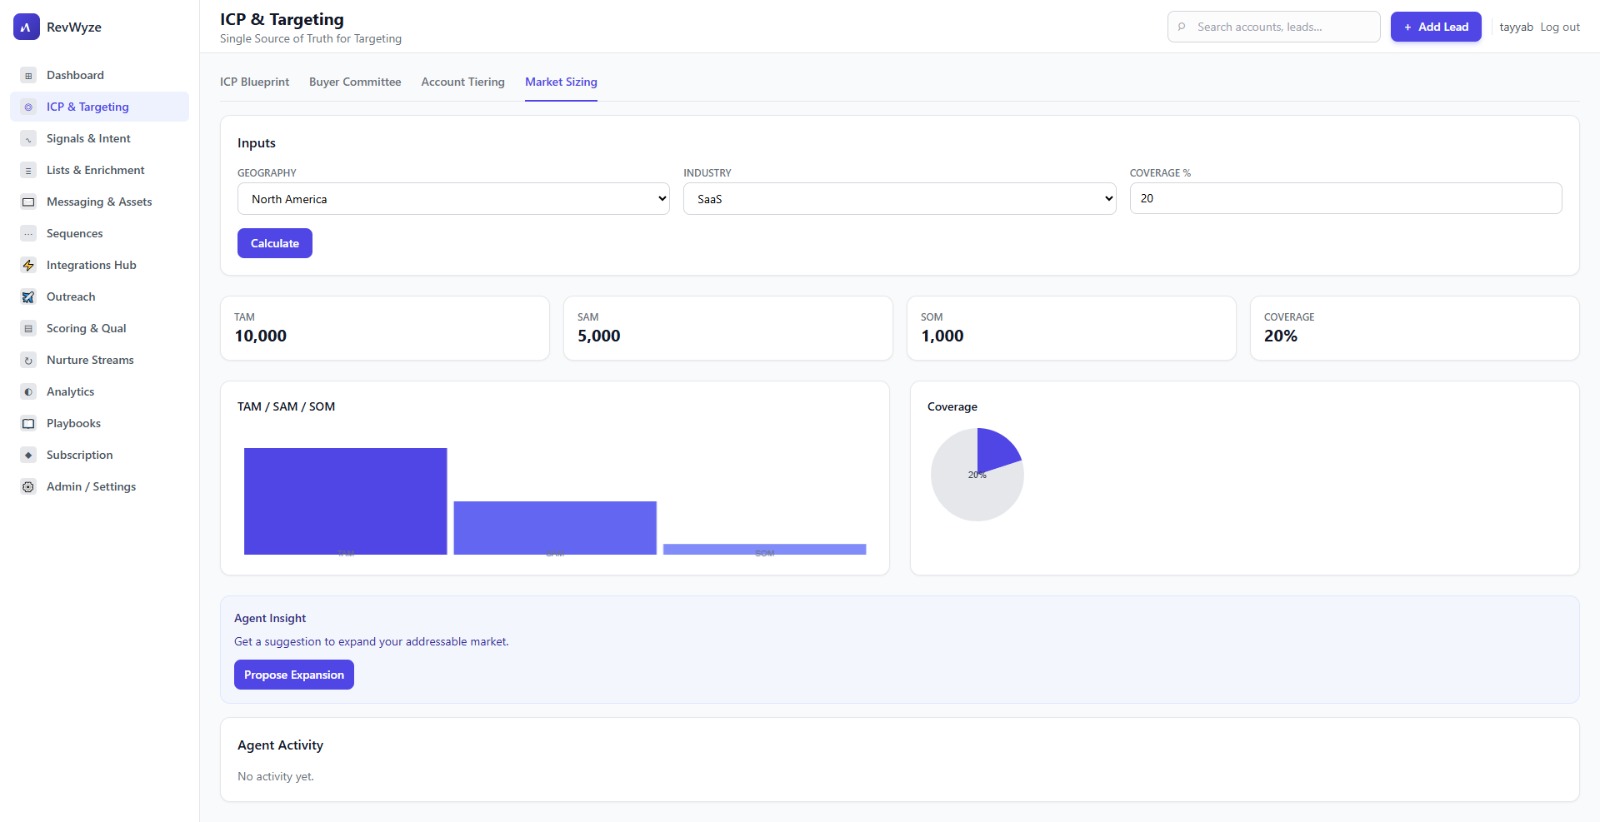1600x822 pixels.
Task: Click the Log out link
Action: point(1559,27)
